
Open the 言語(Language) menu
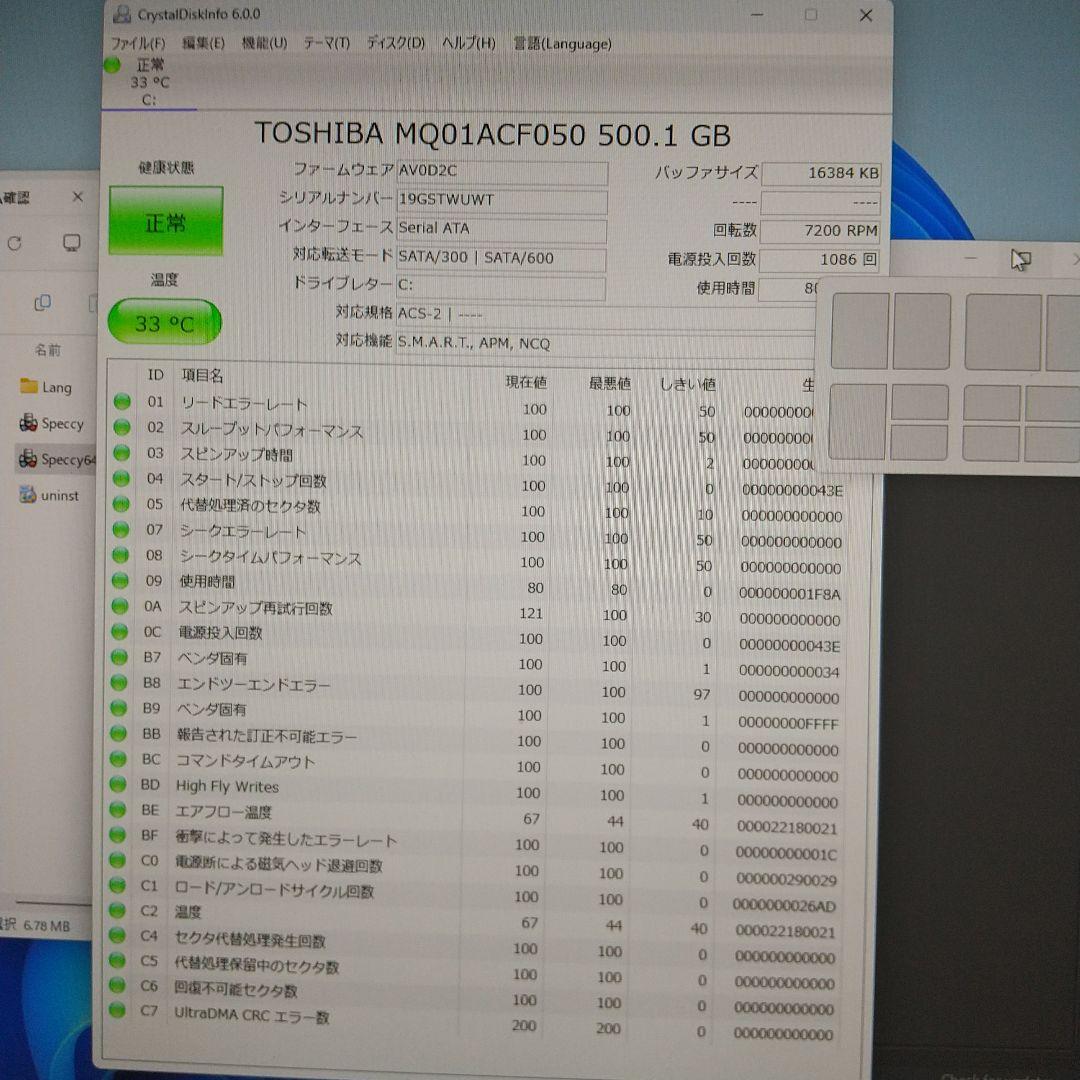point(564,44)
